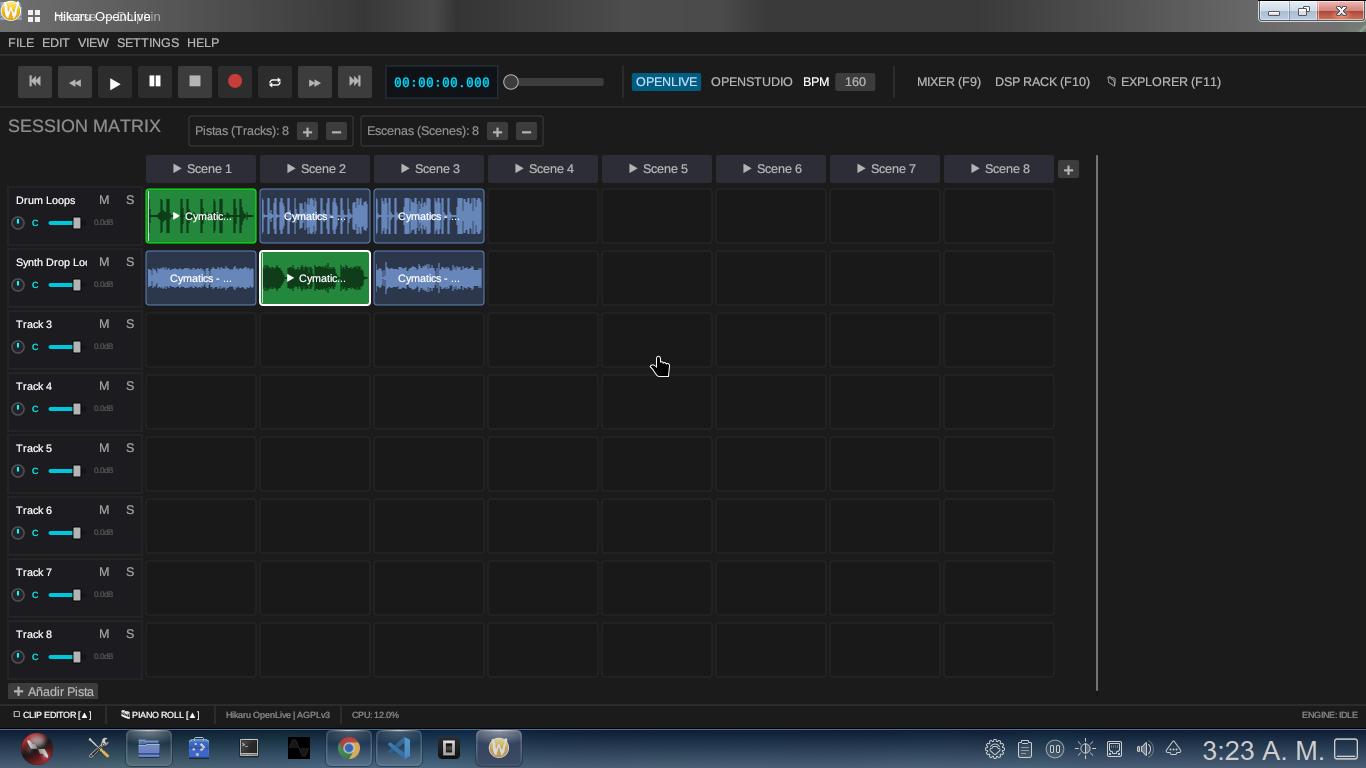This screenshot has height=768, width=1366.
Task: Open the EDIT menu
Action: tap(56, 43)
